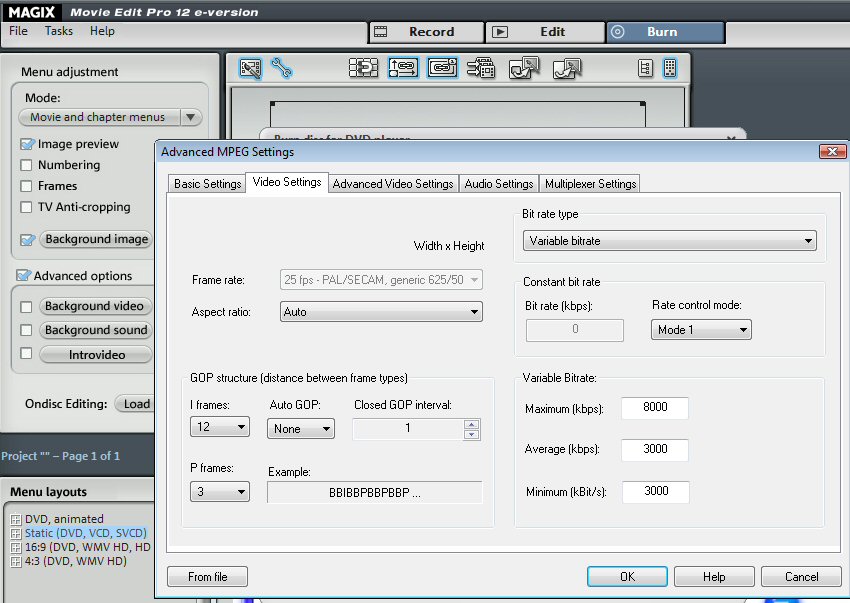
Task: Click the first page-curl picture icon
Action: pos(524,68)
